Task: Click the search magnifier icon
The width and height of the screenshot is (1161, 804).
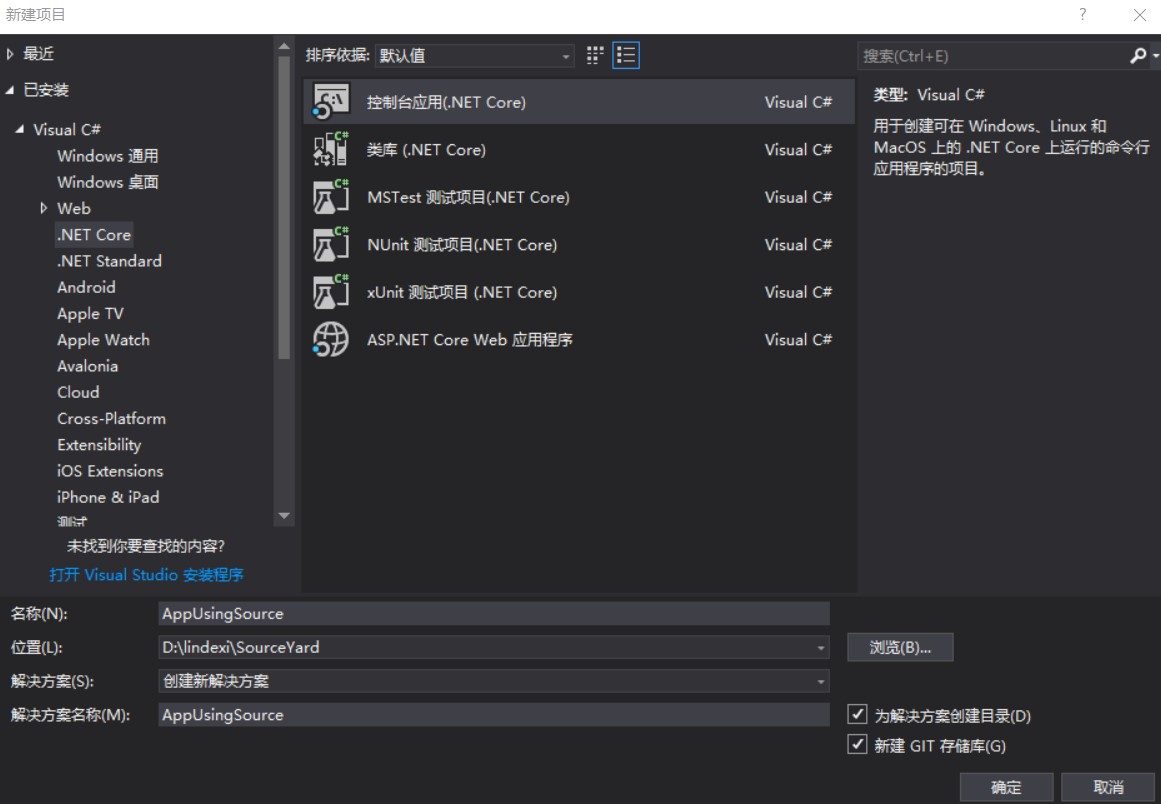Action: pos(1138,56)
